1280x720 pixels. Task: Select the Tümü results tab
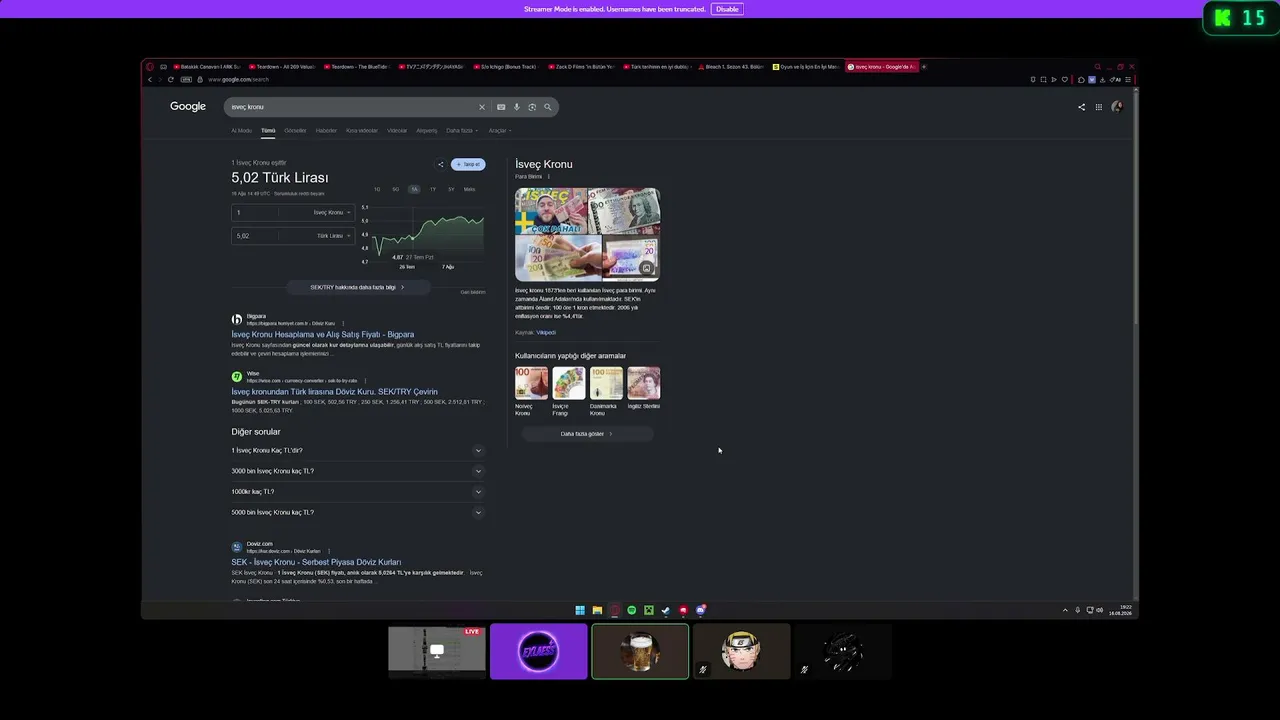point(268,130)
